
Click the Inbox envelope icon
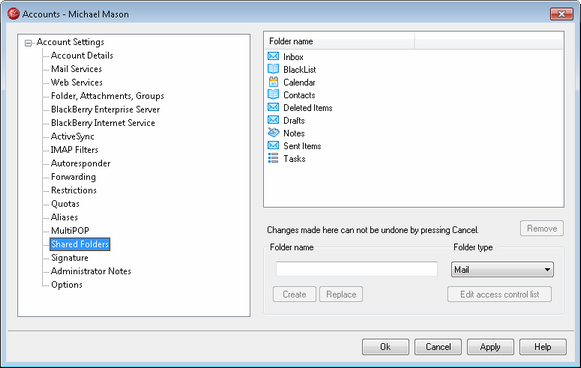click(x=273, y=56)
